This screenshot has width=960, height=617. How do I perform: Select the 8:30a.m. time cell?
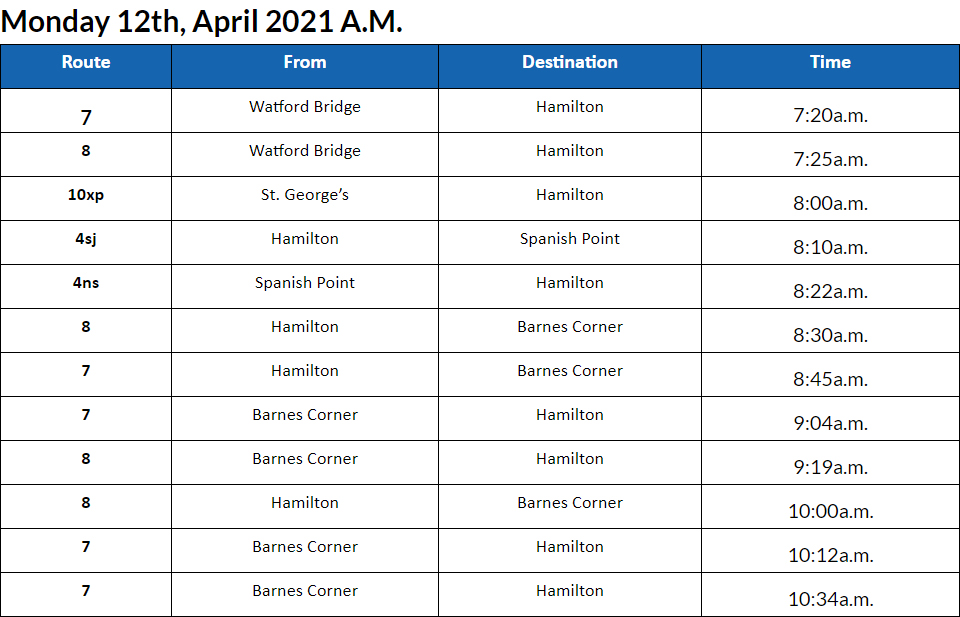[830, 335]
